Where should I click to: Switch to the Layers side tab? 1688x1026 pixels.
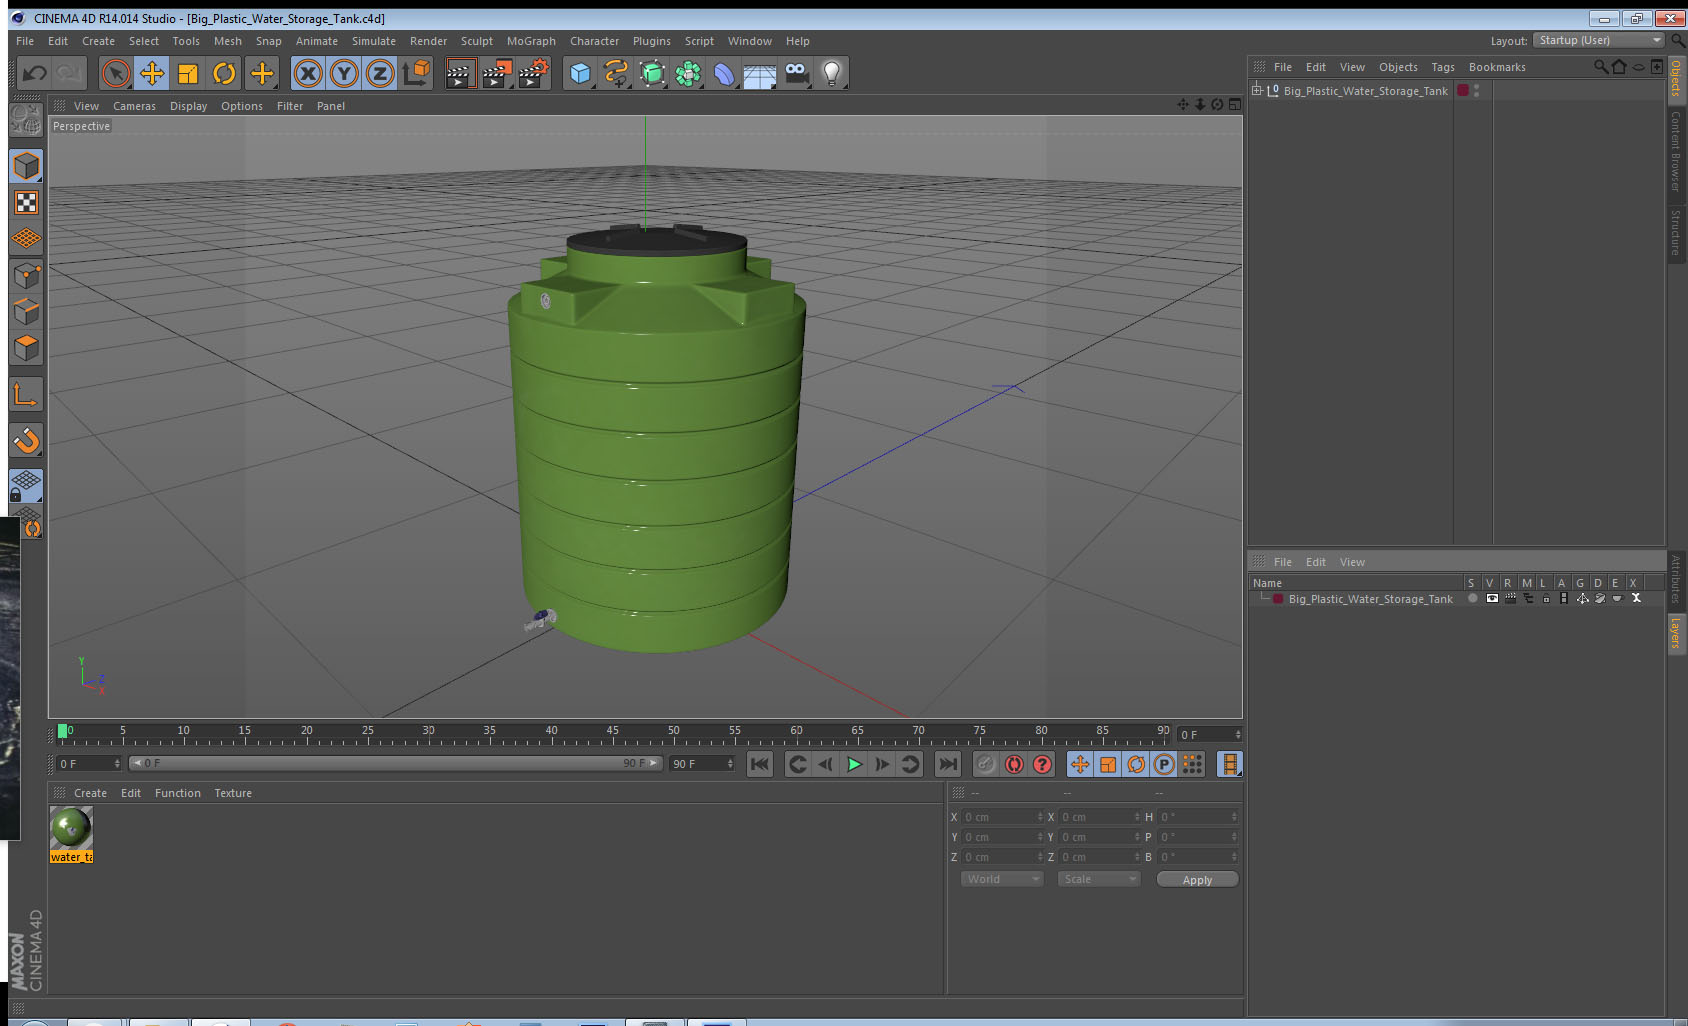coord(1676,634)
